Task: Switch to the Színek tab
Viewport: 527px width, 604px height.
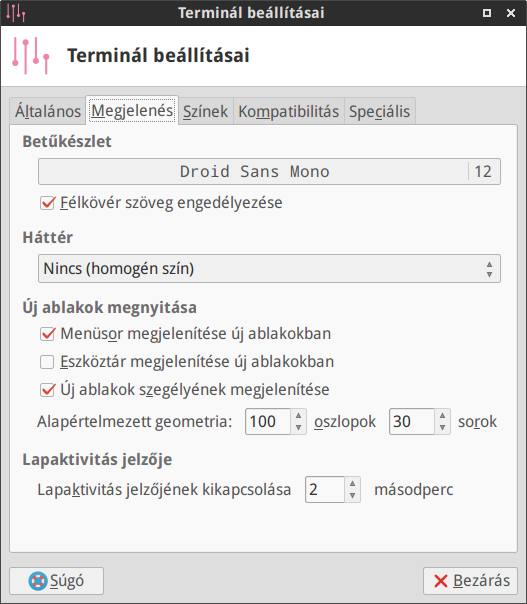Action: tap(205, 112)
